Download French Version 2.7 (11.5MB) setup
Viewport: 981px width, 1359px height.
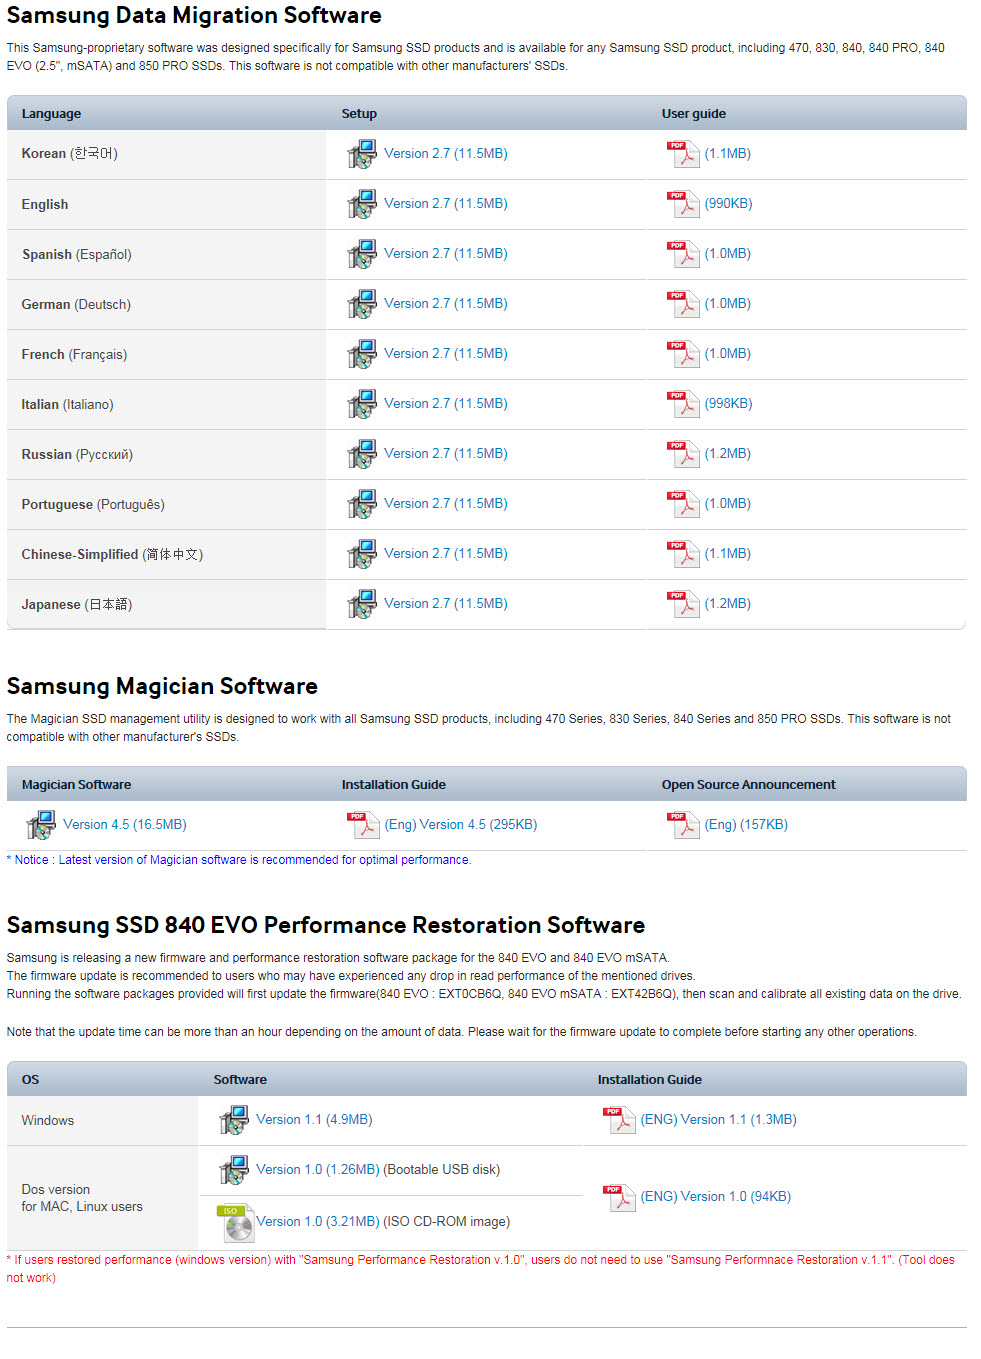(x=446, y=353)
